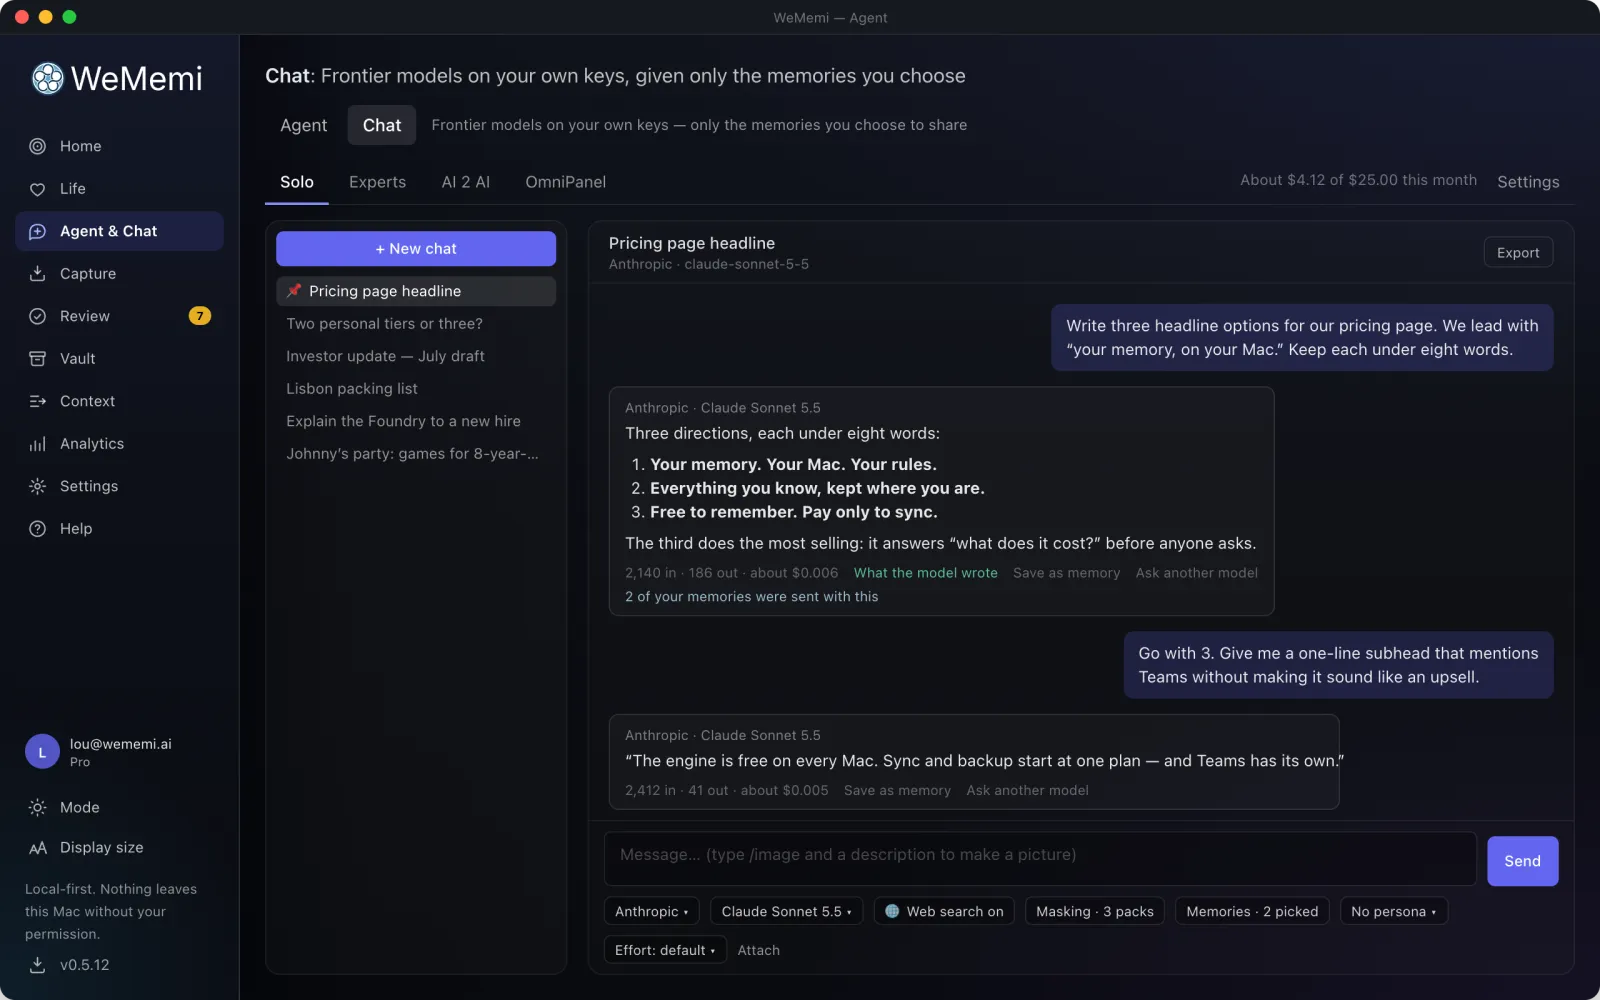Click the WeMemi logo icon
This screenshot has height=1000, width=1600.
[x=47, y=78]
